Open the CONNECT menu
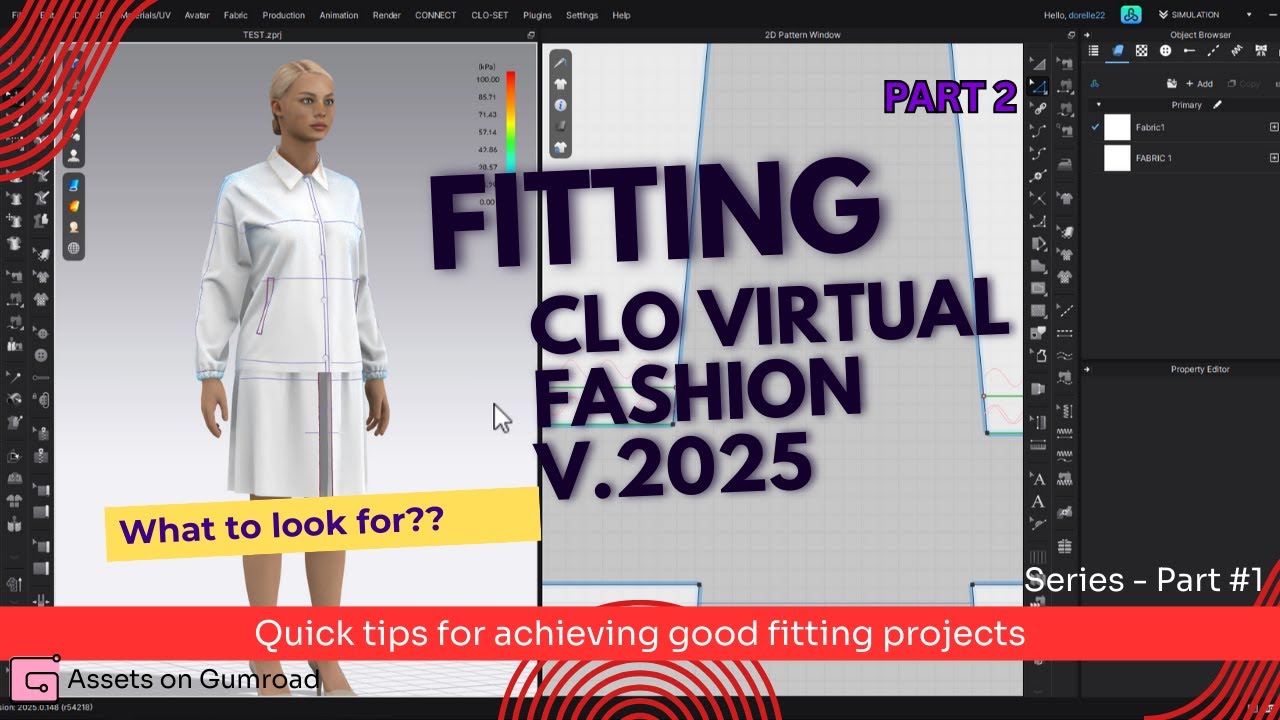The image size is (1280, 720). tap(436, 15)
